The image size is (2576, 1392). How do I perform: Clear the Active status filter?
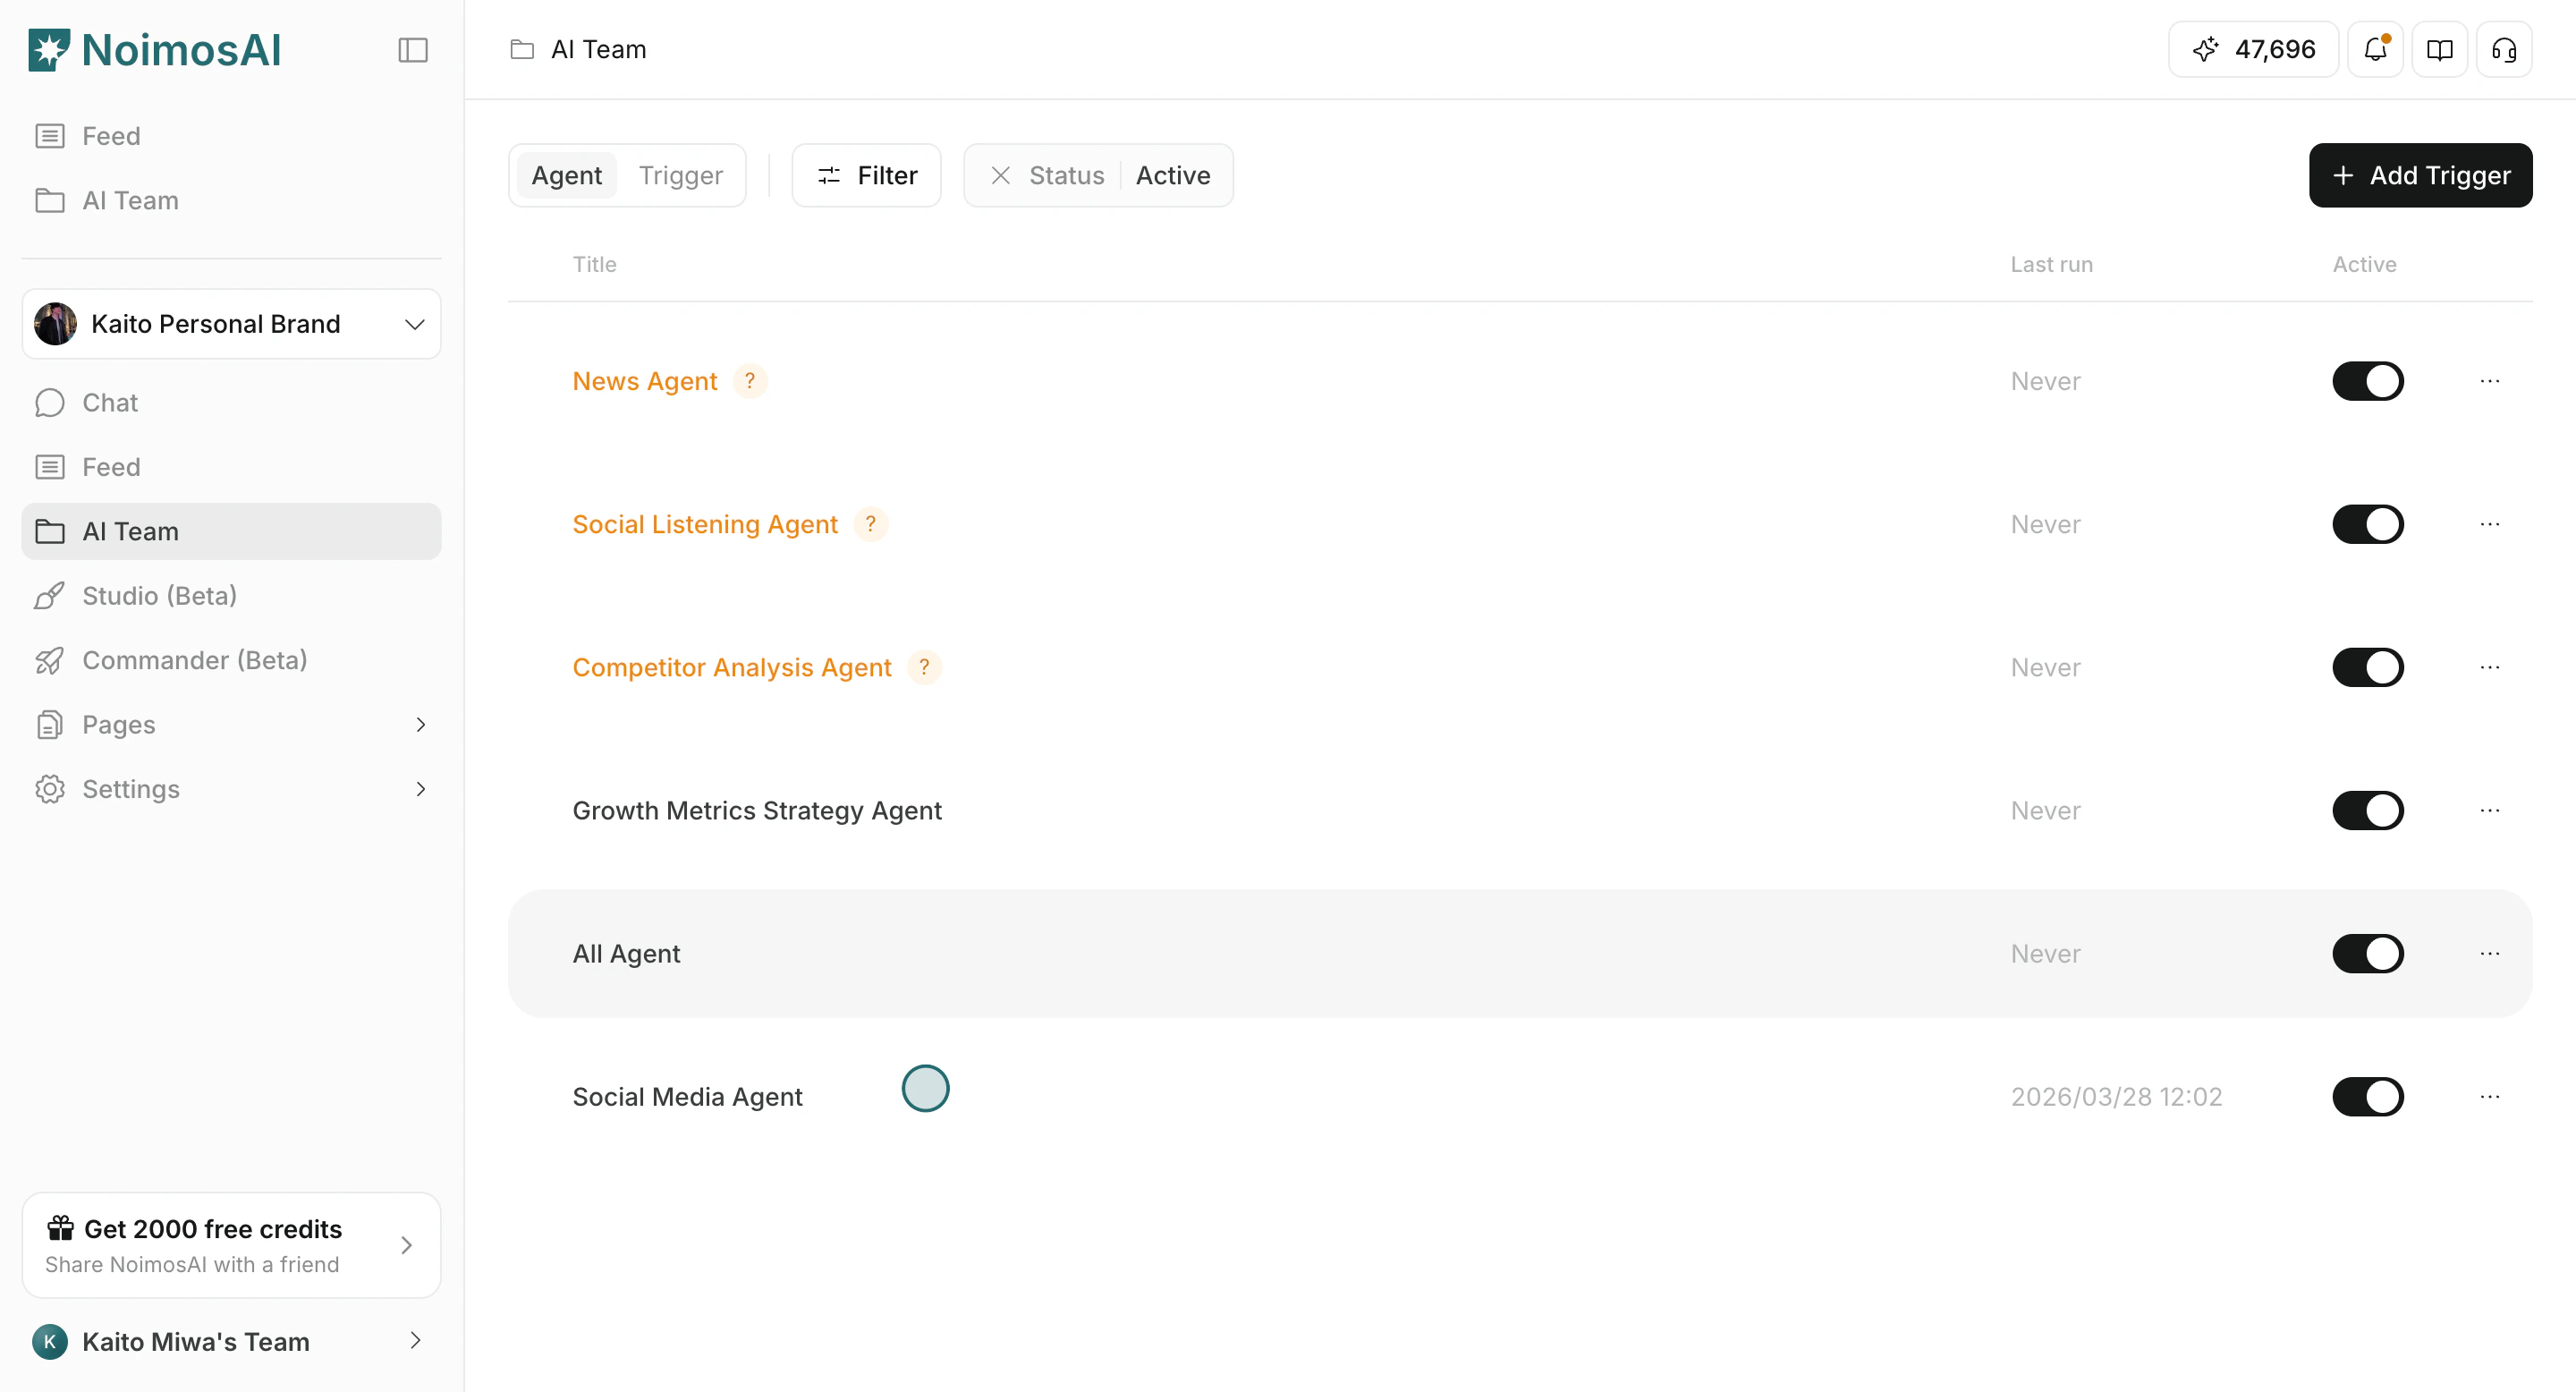point(1000,175)
